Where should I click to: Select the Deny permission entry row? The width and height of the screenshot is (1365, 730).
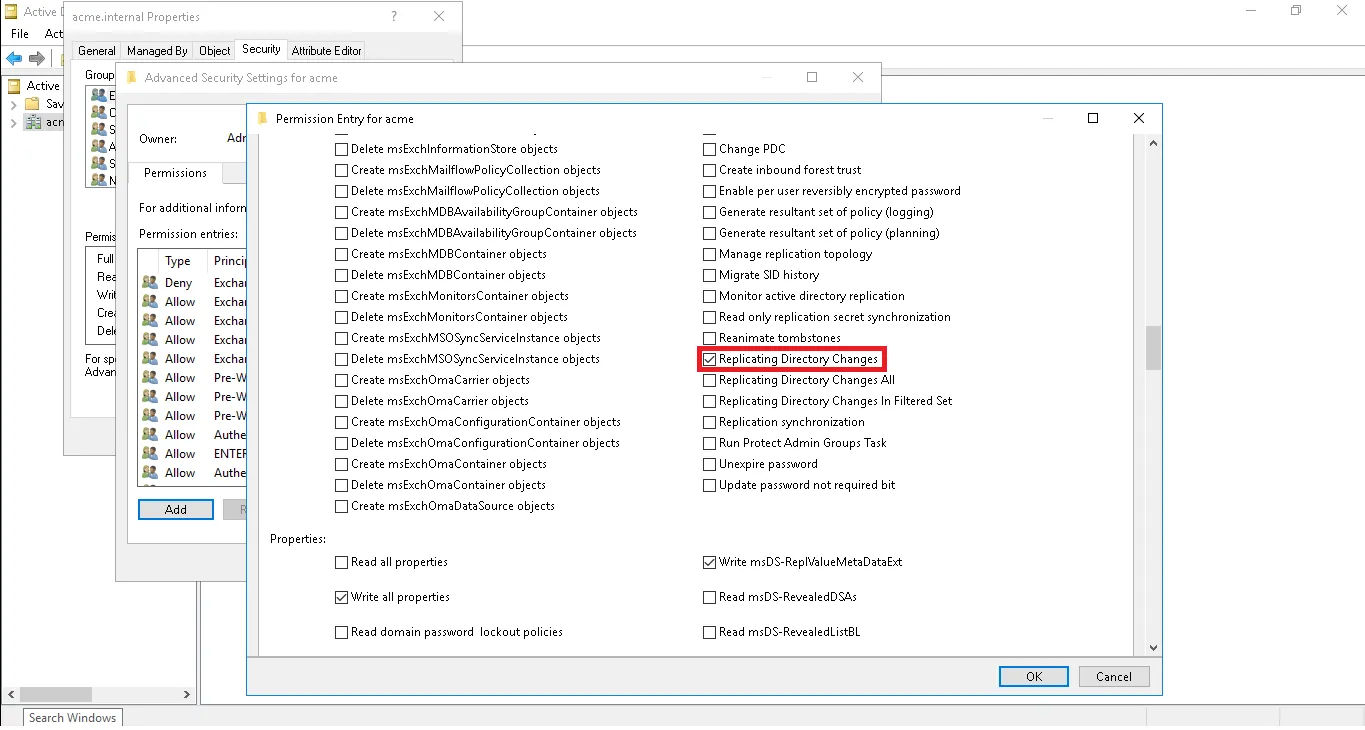[x=193, y=283]
